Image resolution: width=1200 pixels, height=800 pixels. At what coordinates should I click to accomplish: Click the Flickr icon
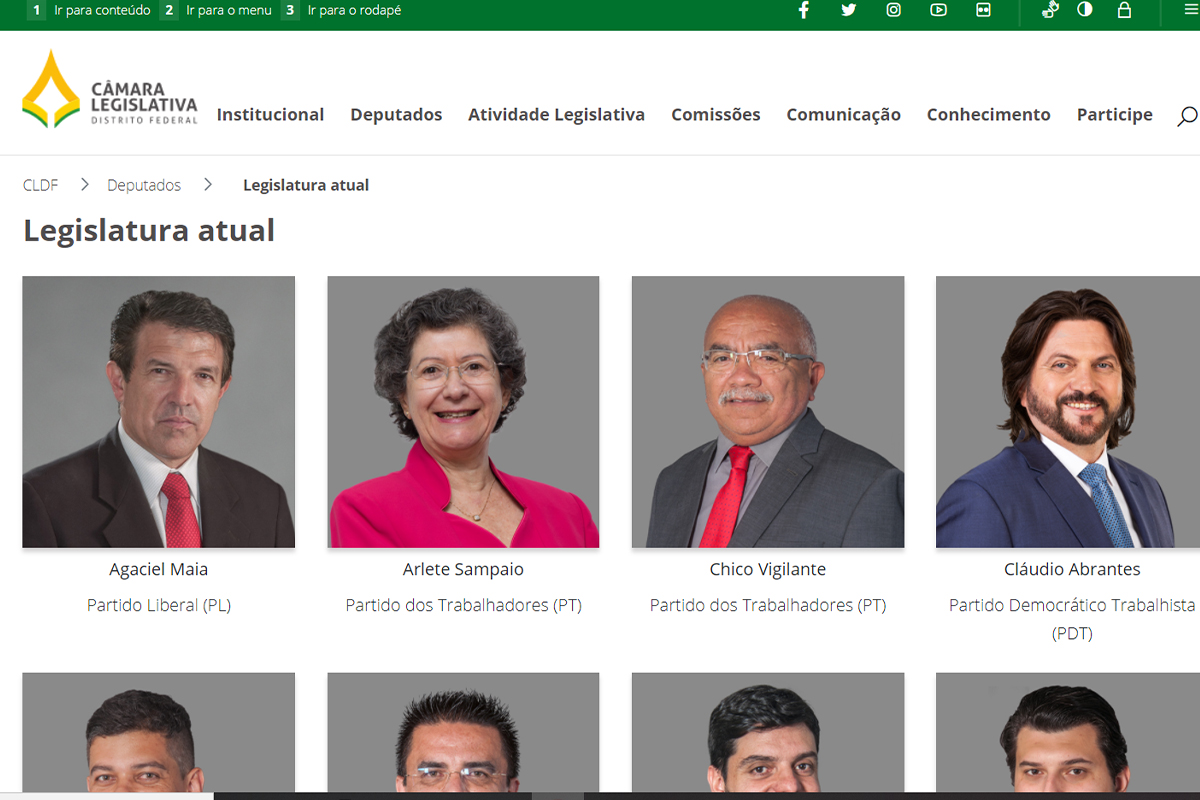(983, 10)
